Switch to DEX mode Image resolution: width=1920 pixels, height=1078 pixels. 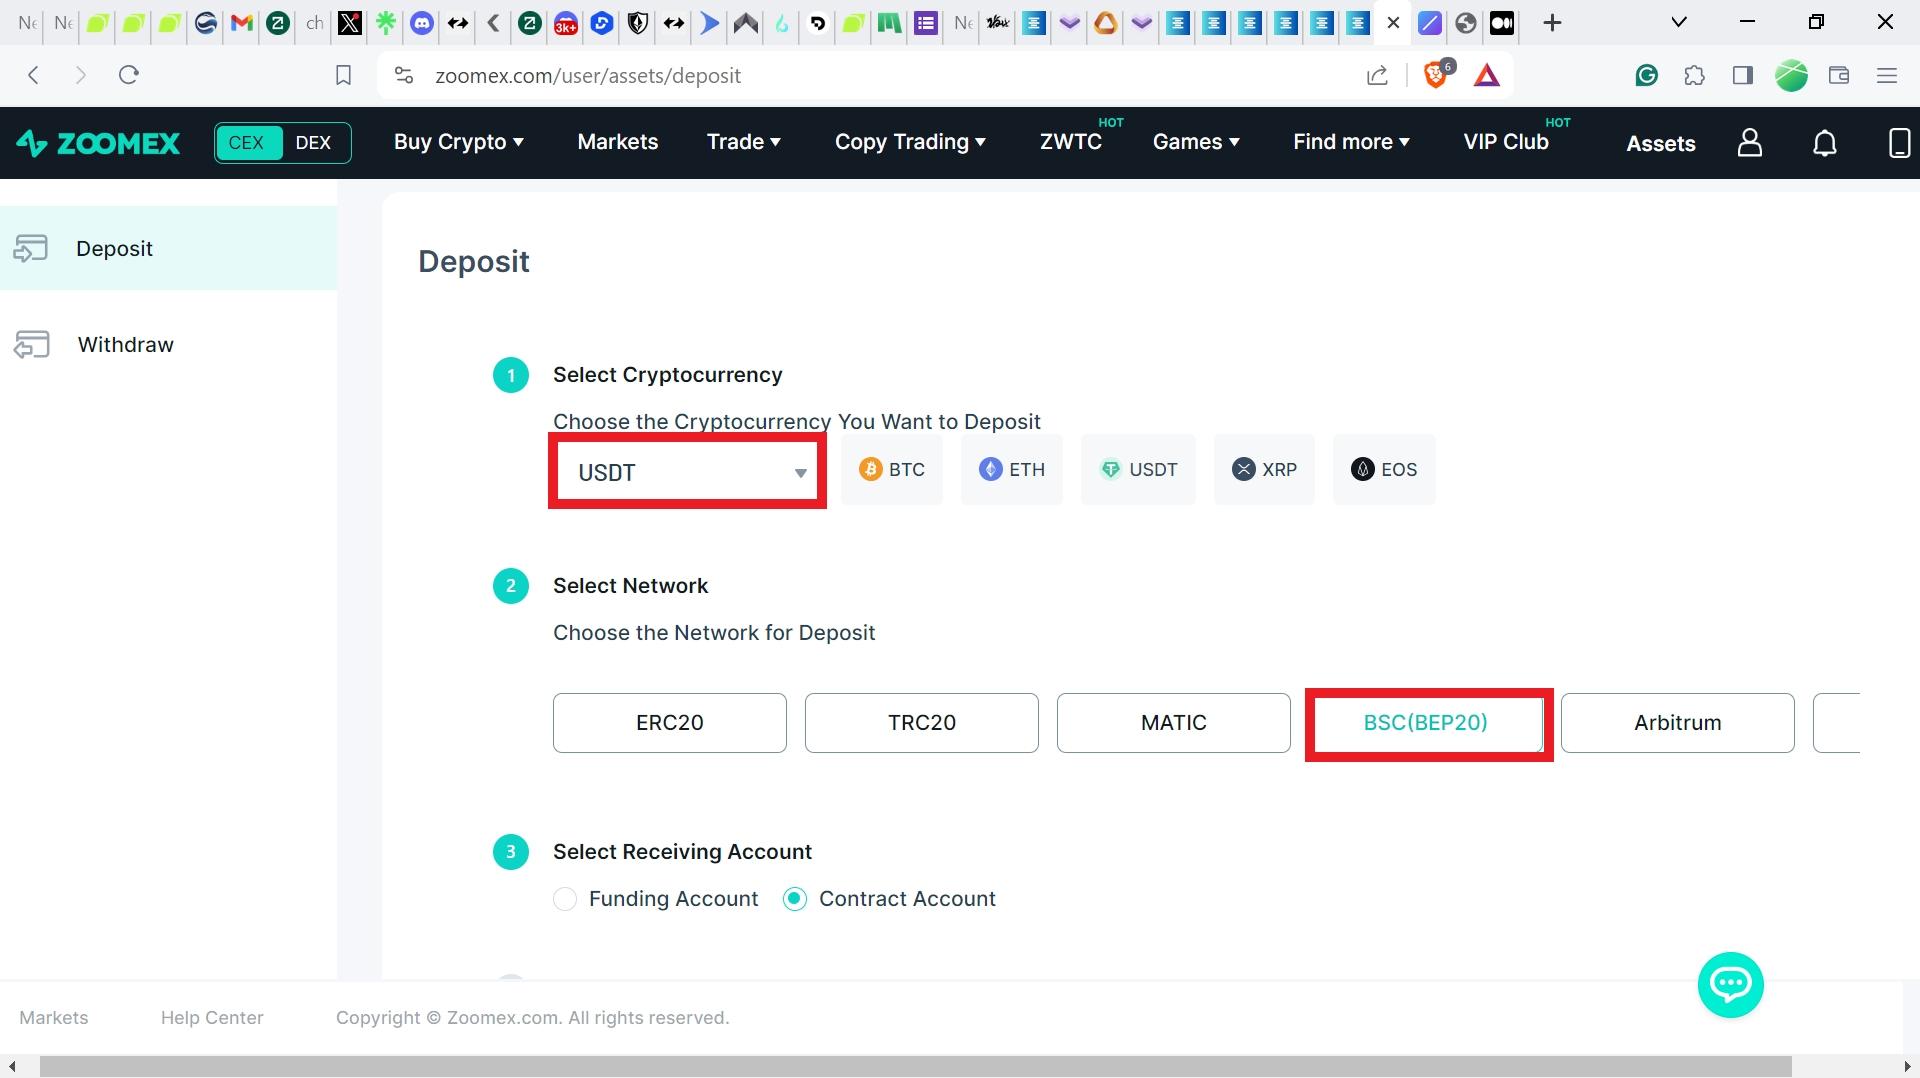tap(314, 142)
